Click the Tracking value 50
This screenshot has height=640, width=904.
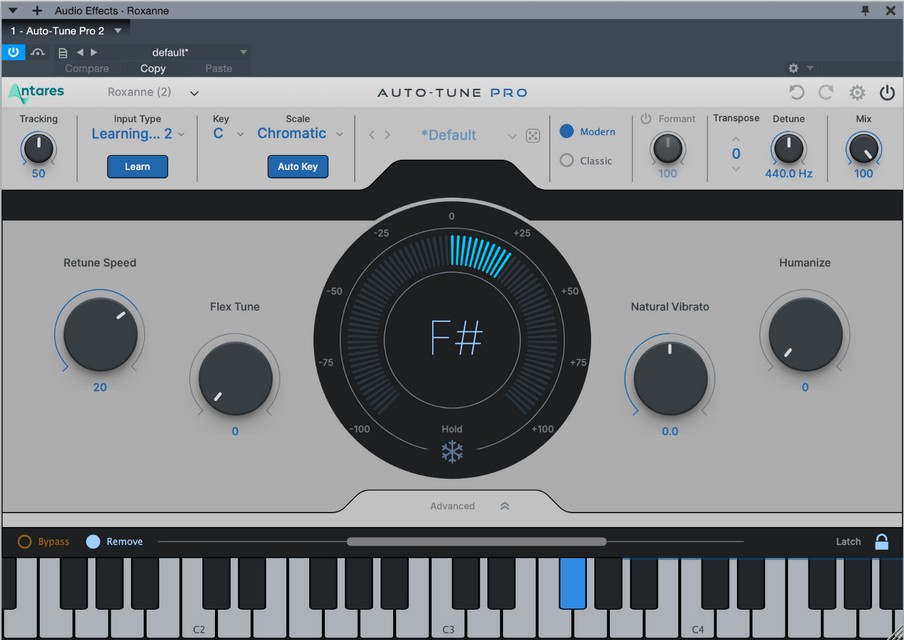pos(39,174)
